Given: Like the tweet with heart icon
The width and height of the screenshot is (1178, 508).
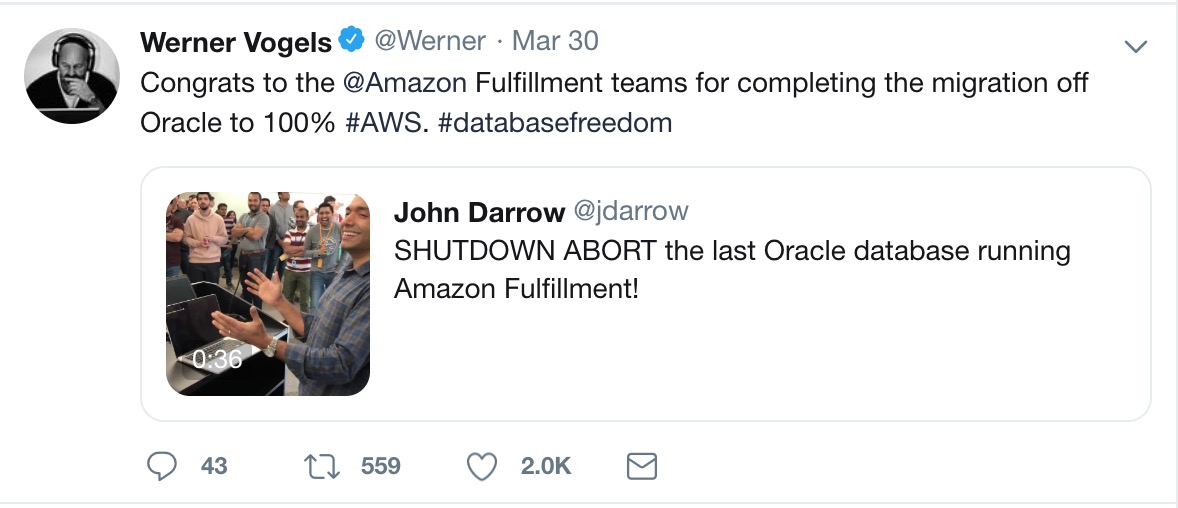Looking at the screenshot, I should click(x=483, y=466).
